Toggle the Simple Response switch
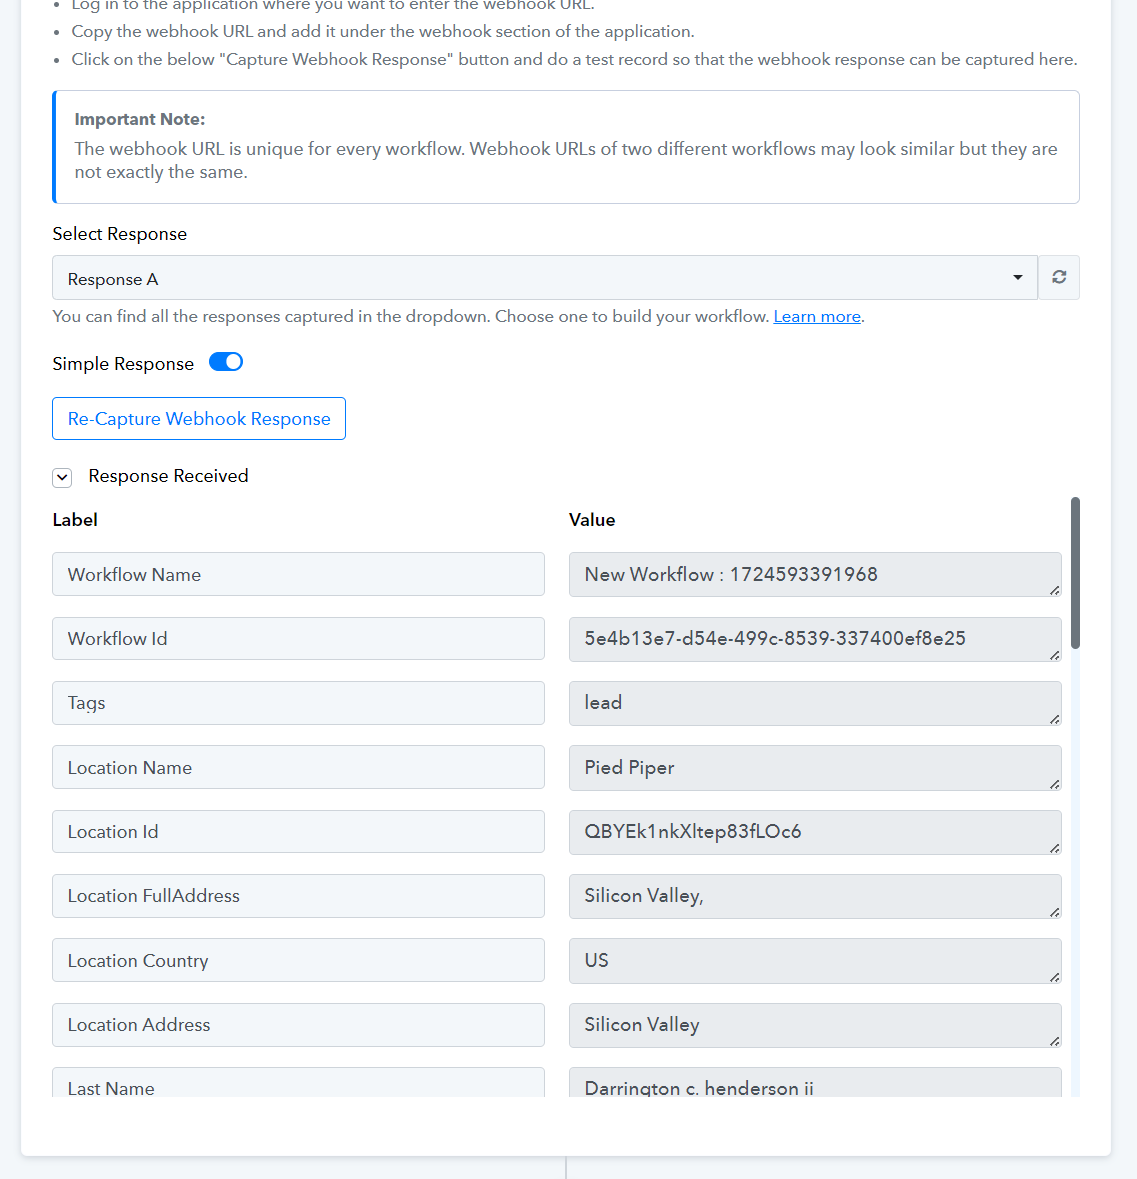The height and width of the screenshot is (1179, 1137). [226, 362]
